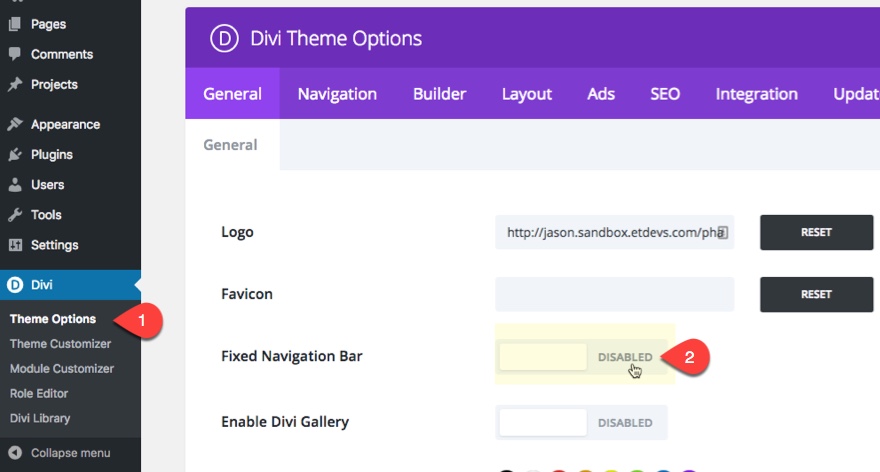Click the Comments speech bubble icon
Image resolution: width=880 pixels, height=472 pixels.
click(x=15, y=54)
